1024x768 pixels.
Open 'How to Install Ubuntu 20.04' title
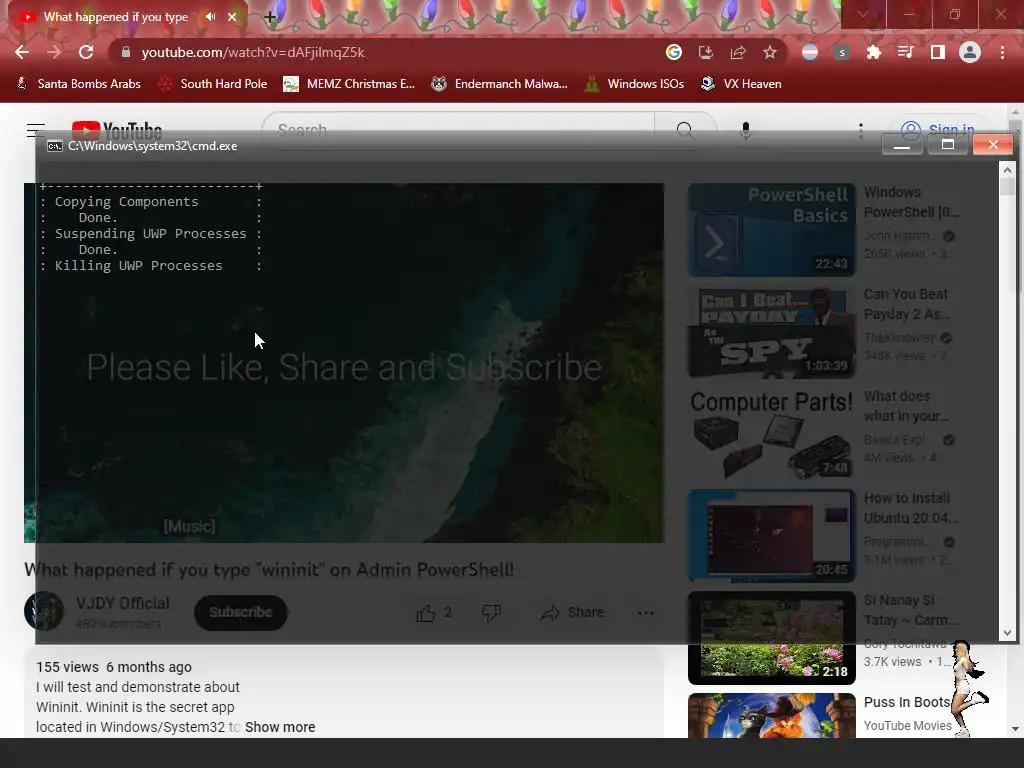[911, 508]
